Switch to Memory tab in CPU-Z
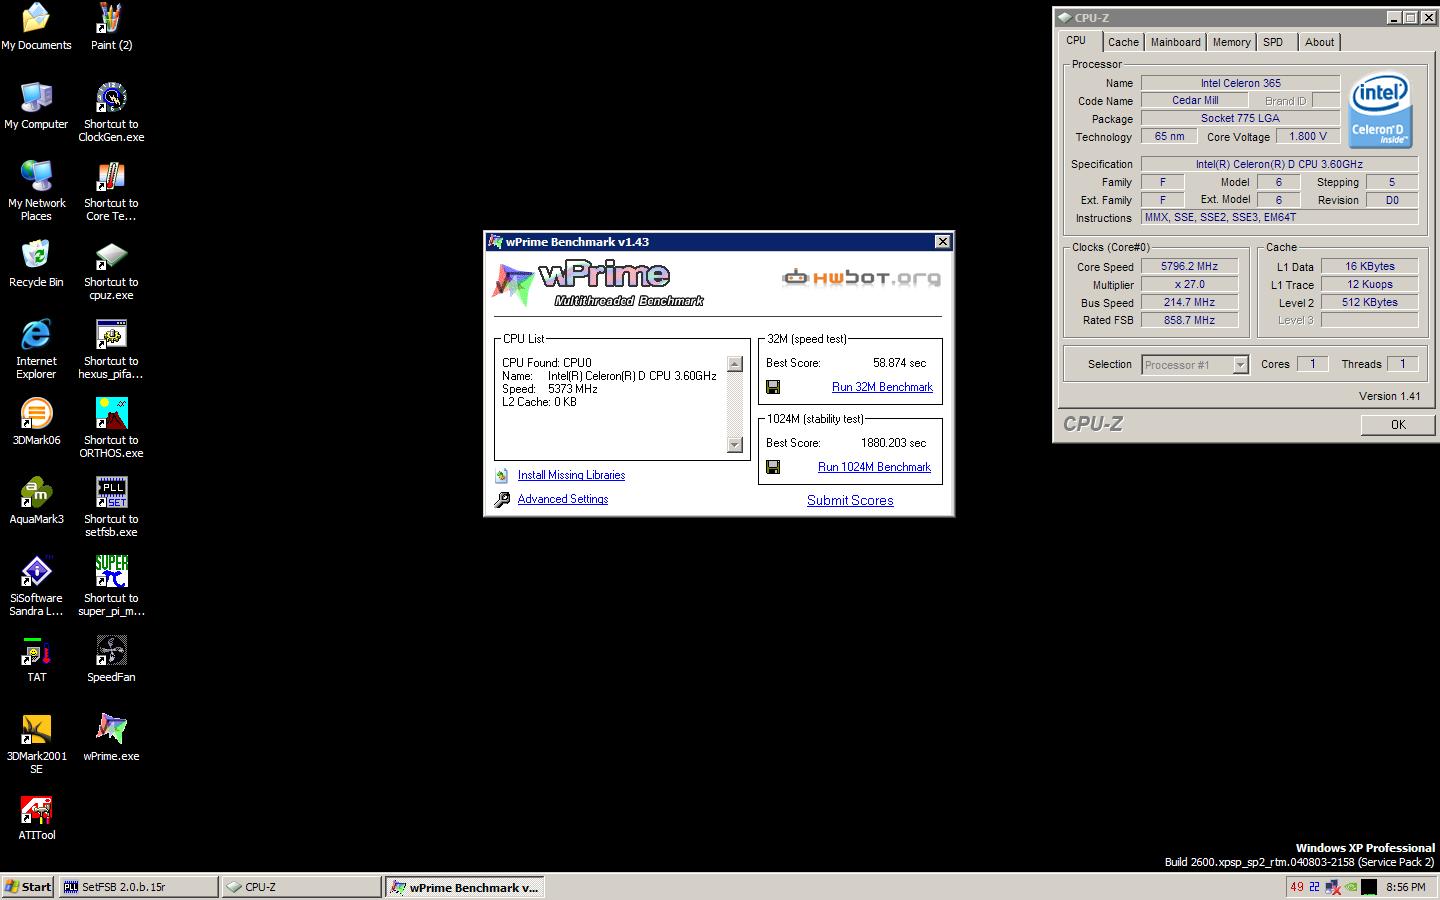The image size is (1440, 900). point(1231,42)
